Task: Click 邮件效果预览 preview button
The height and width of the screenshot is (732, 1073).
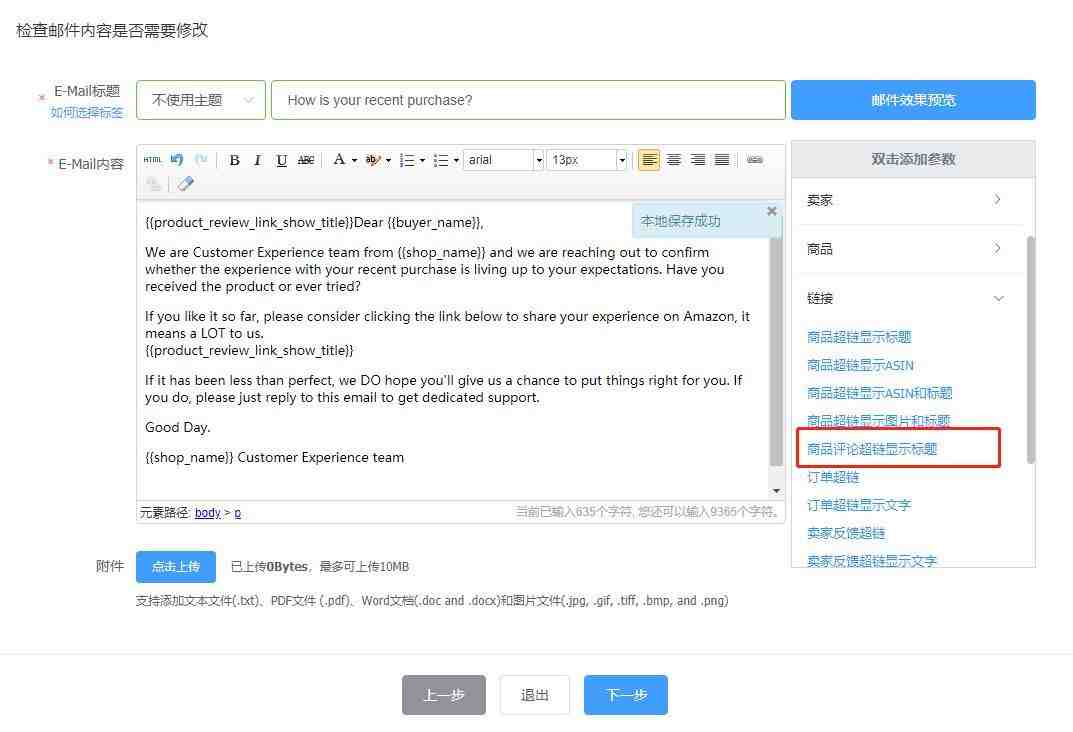Action: (x=913, y=100)
